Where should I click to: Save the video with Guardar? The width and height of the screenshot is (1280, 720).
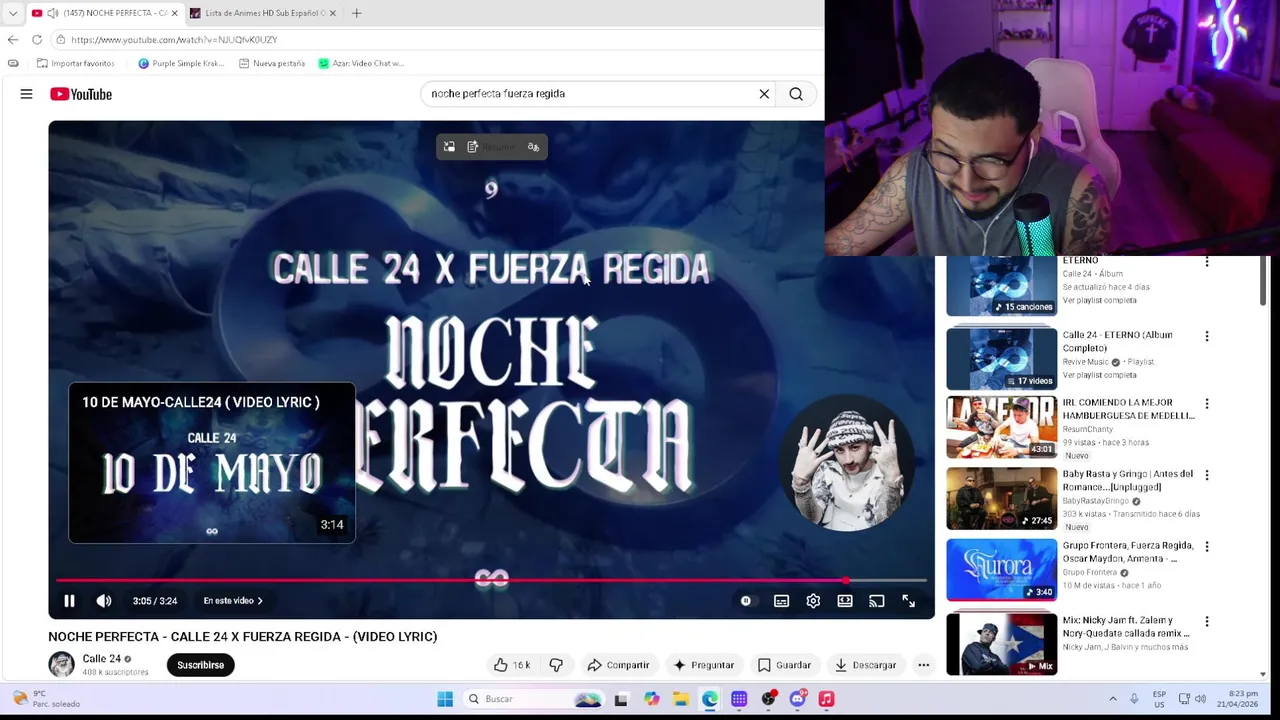pyautogui.click(x=785, y=665)
